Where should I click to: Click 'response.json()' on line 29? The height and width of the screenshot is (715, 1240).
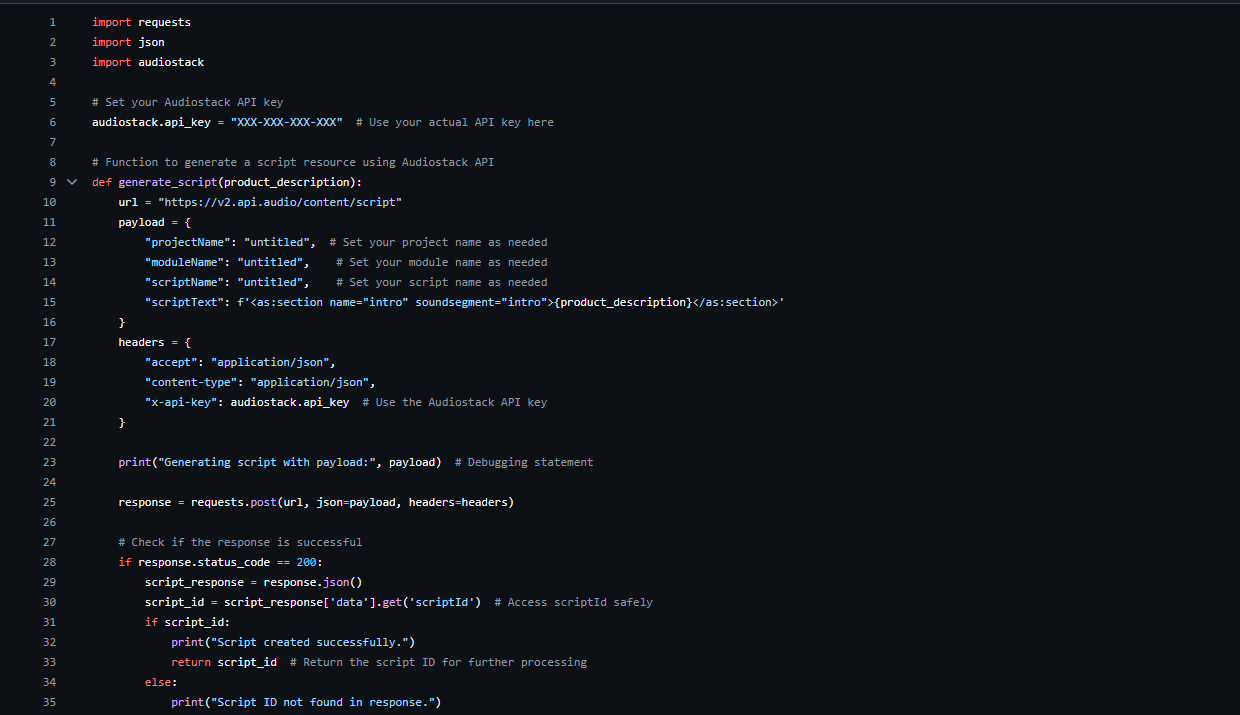point(313,582)
